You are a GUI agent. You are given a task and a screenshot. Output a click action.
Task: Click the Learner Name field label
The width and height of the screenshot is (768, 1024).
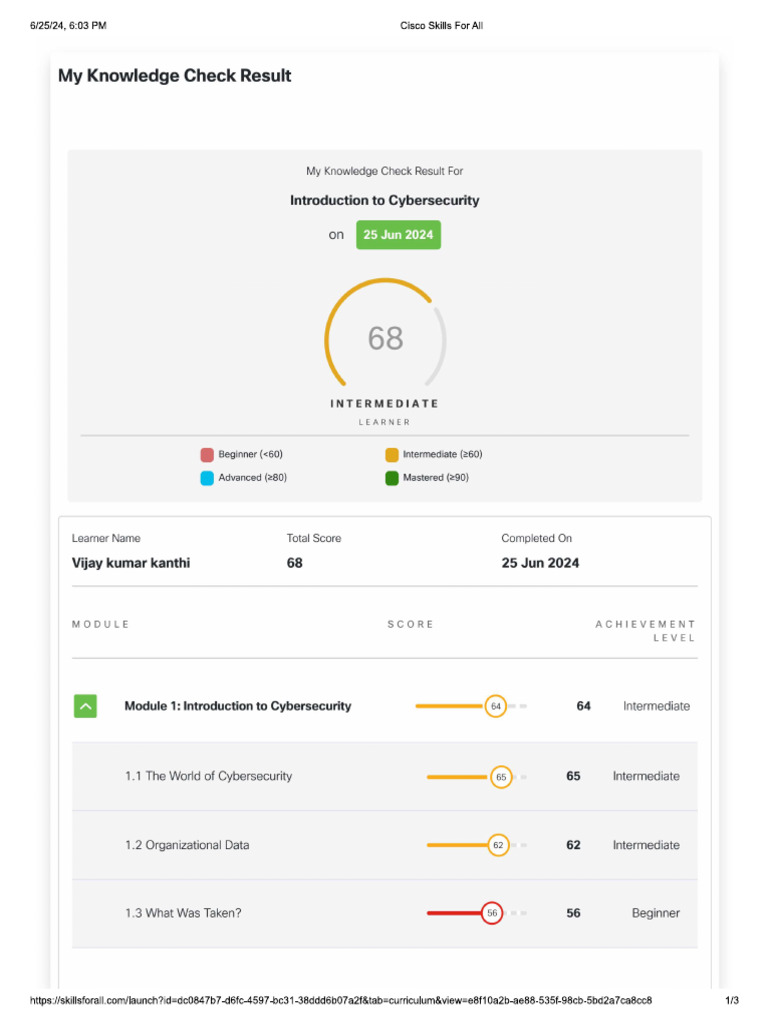click(106, 539)
